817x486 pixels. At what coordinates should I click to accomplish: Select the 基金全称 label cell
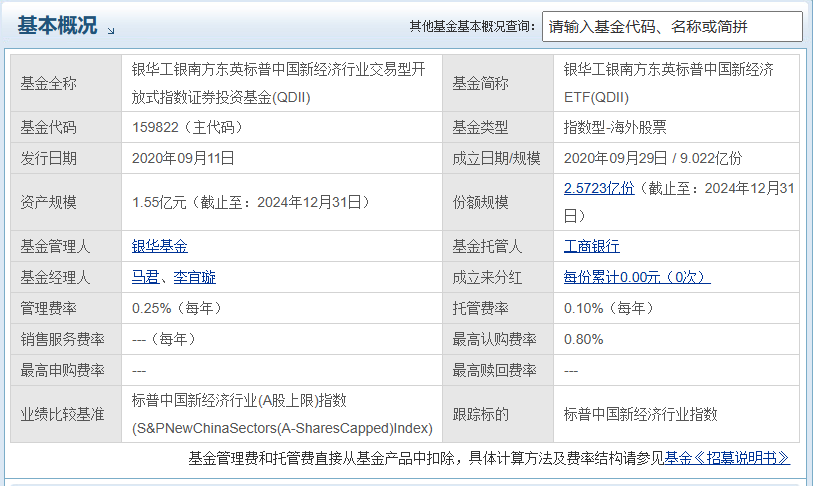pyautogui.click(x=66, y=83)
